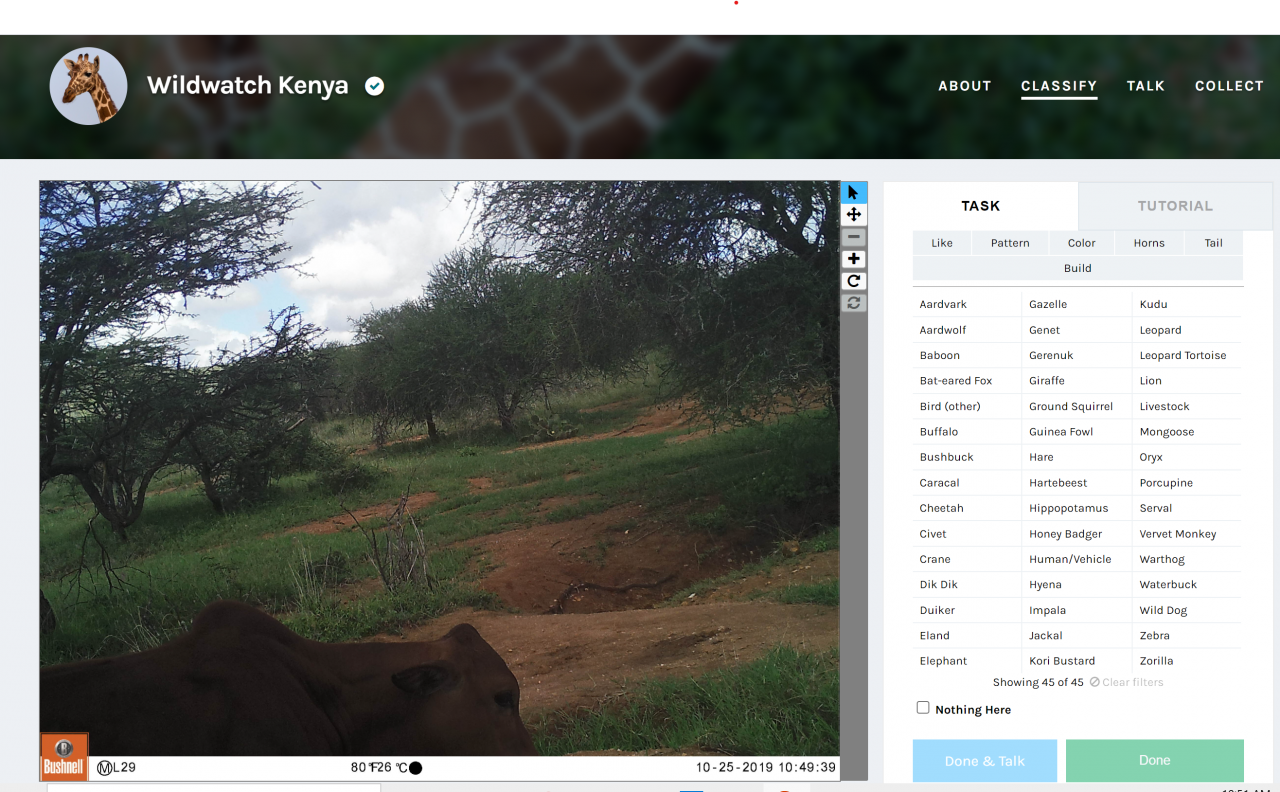Rotate the camera image
1280x792 pixels.
point(854,281)
